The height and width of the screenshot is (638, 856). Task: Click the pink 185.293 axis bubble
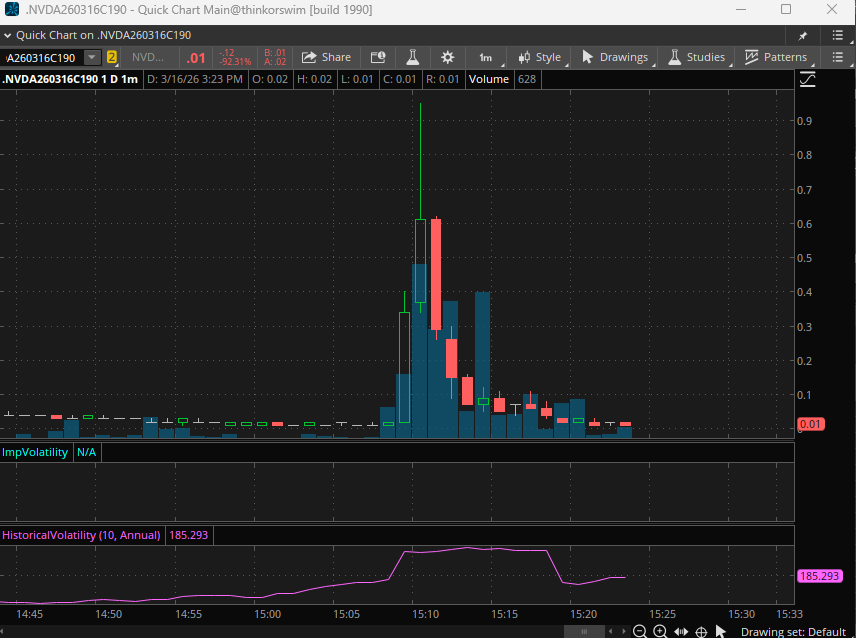820,576
